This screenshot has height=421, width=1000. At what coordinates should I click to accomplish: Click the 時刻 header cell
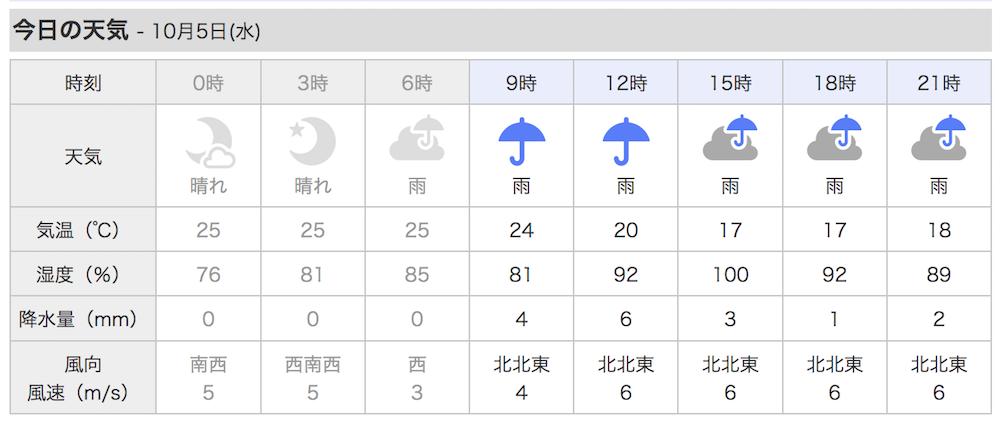[83, 82]
